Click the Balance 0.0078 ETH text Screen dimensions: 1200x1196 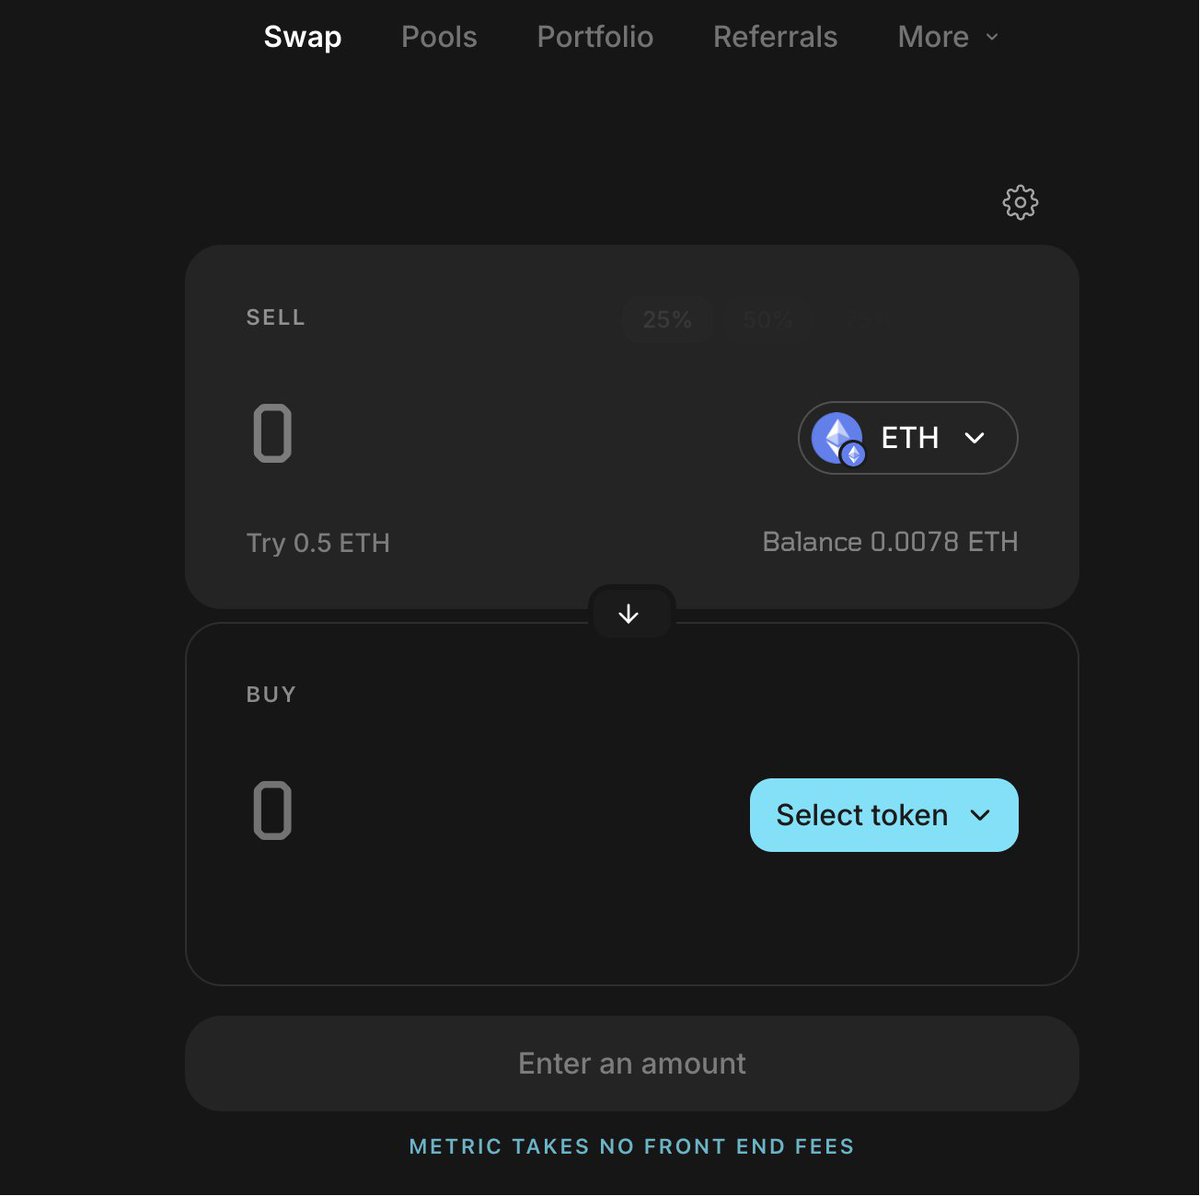tap(890, 542)
